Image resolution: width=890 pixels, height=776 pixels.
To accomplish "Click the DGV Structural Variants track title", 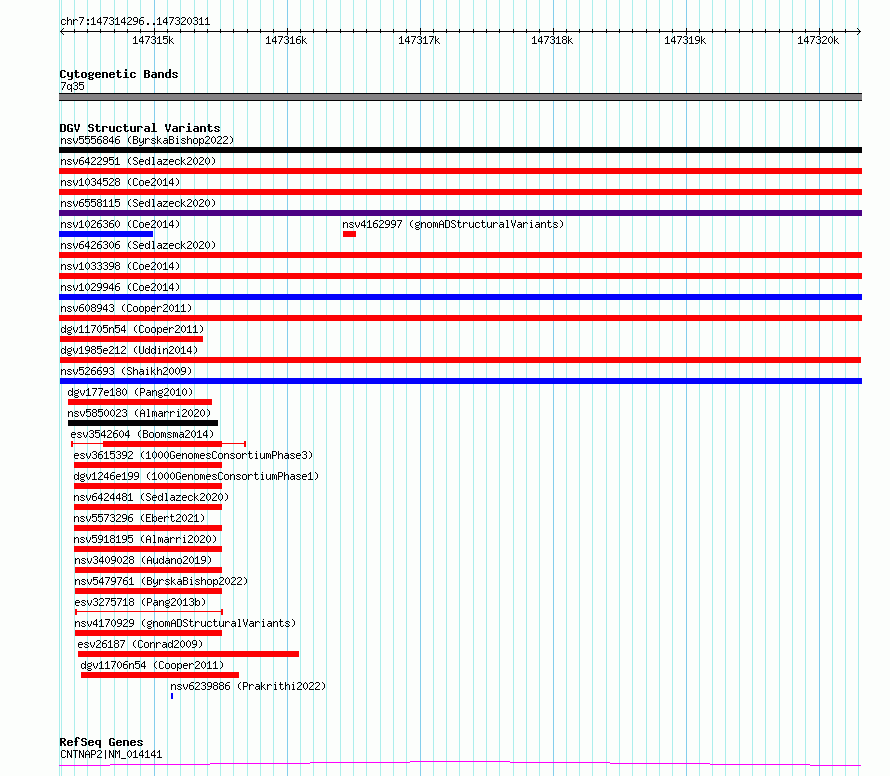I will (140, 128).
